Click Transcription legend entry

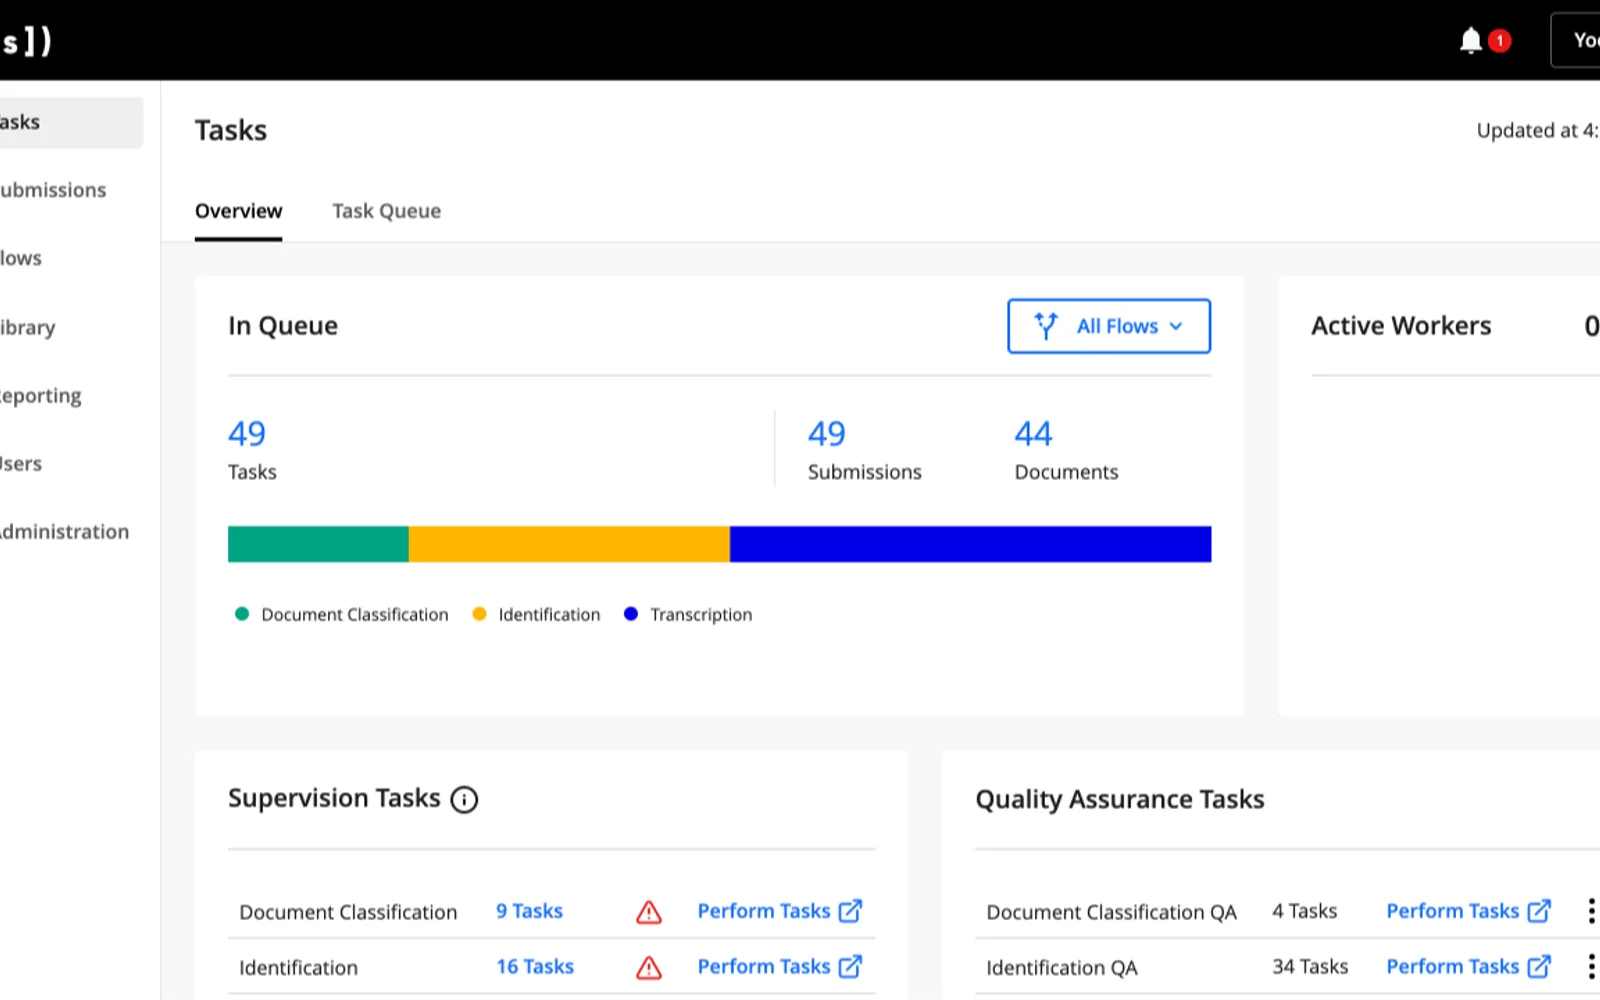coord(688,614)
